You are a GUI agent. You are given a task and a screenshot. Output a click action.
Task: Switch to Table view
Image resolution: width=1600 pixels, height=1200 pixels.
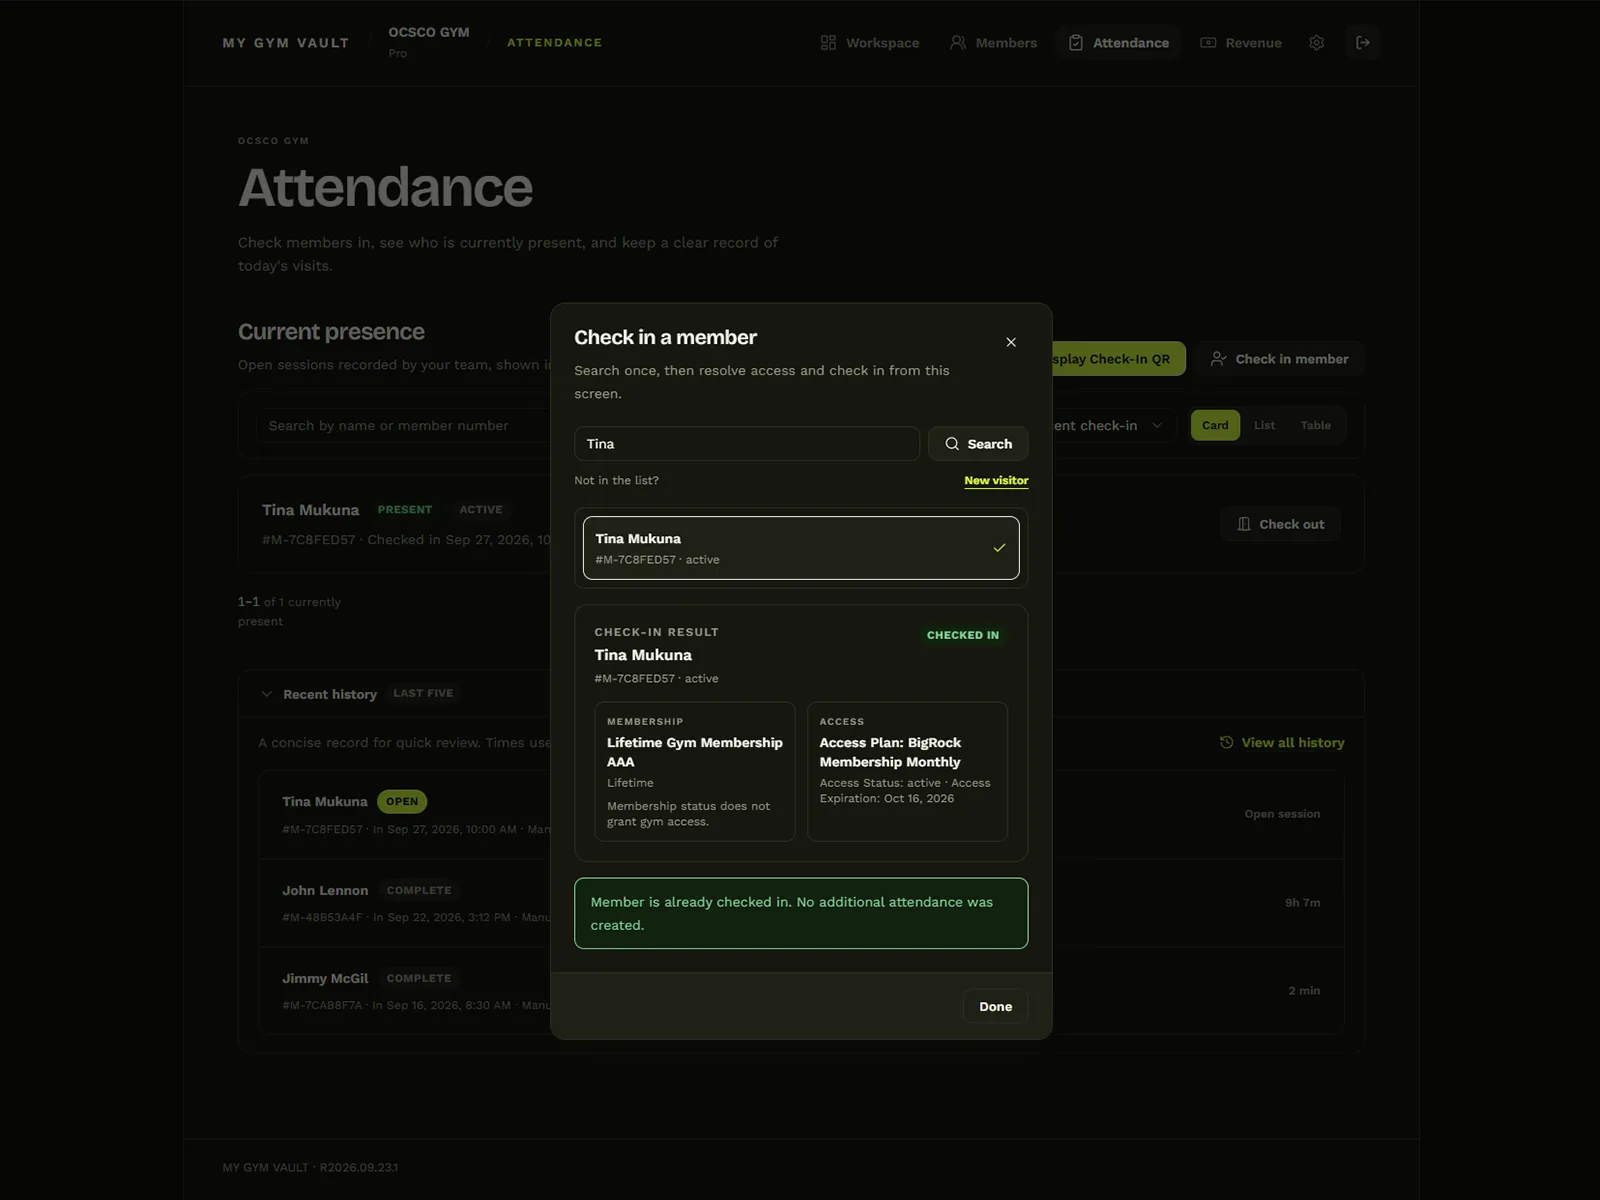pyautogui.click(x=1315, y=425)
